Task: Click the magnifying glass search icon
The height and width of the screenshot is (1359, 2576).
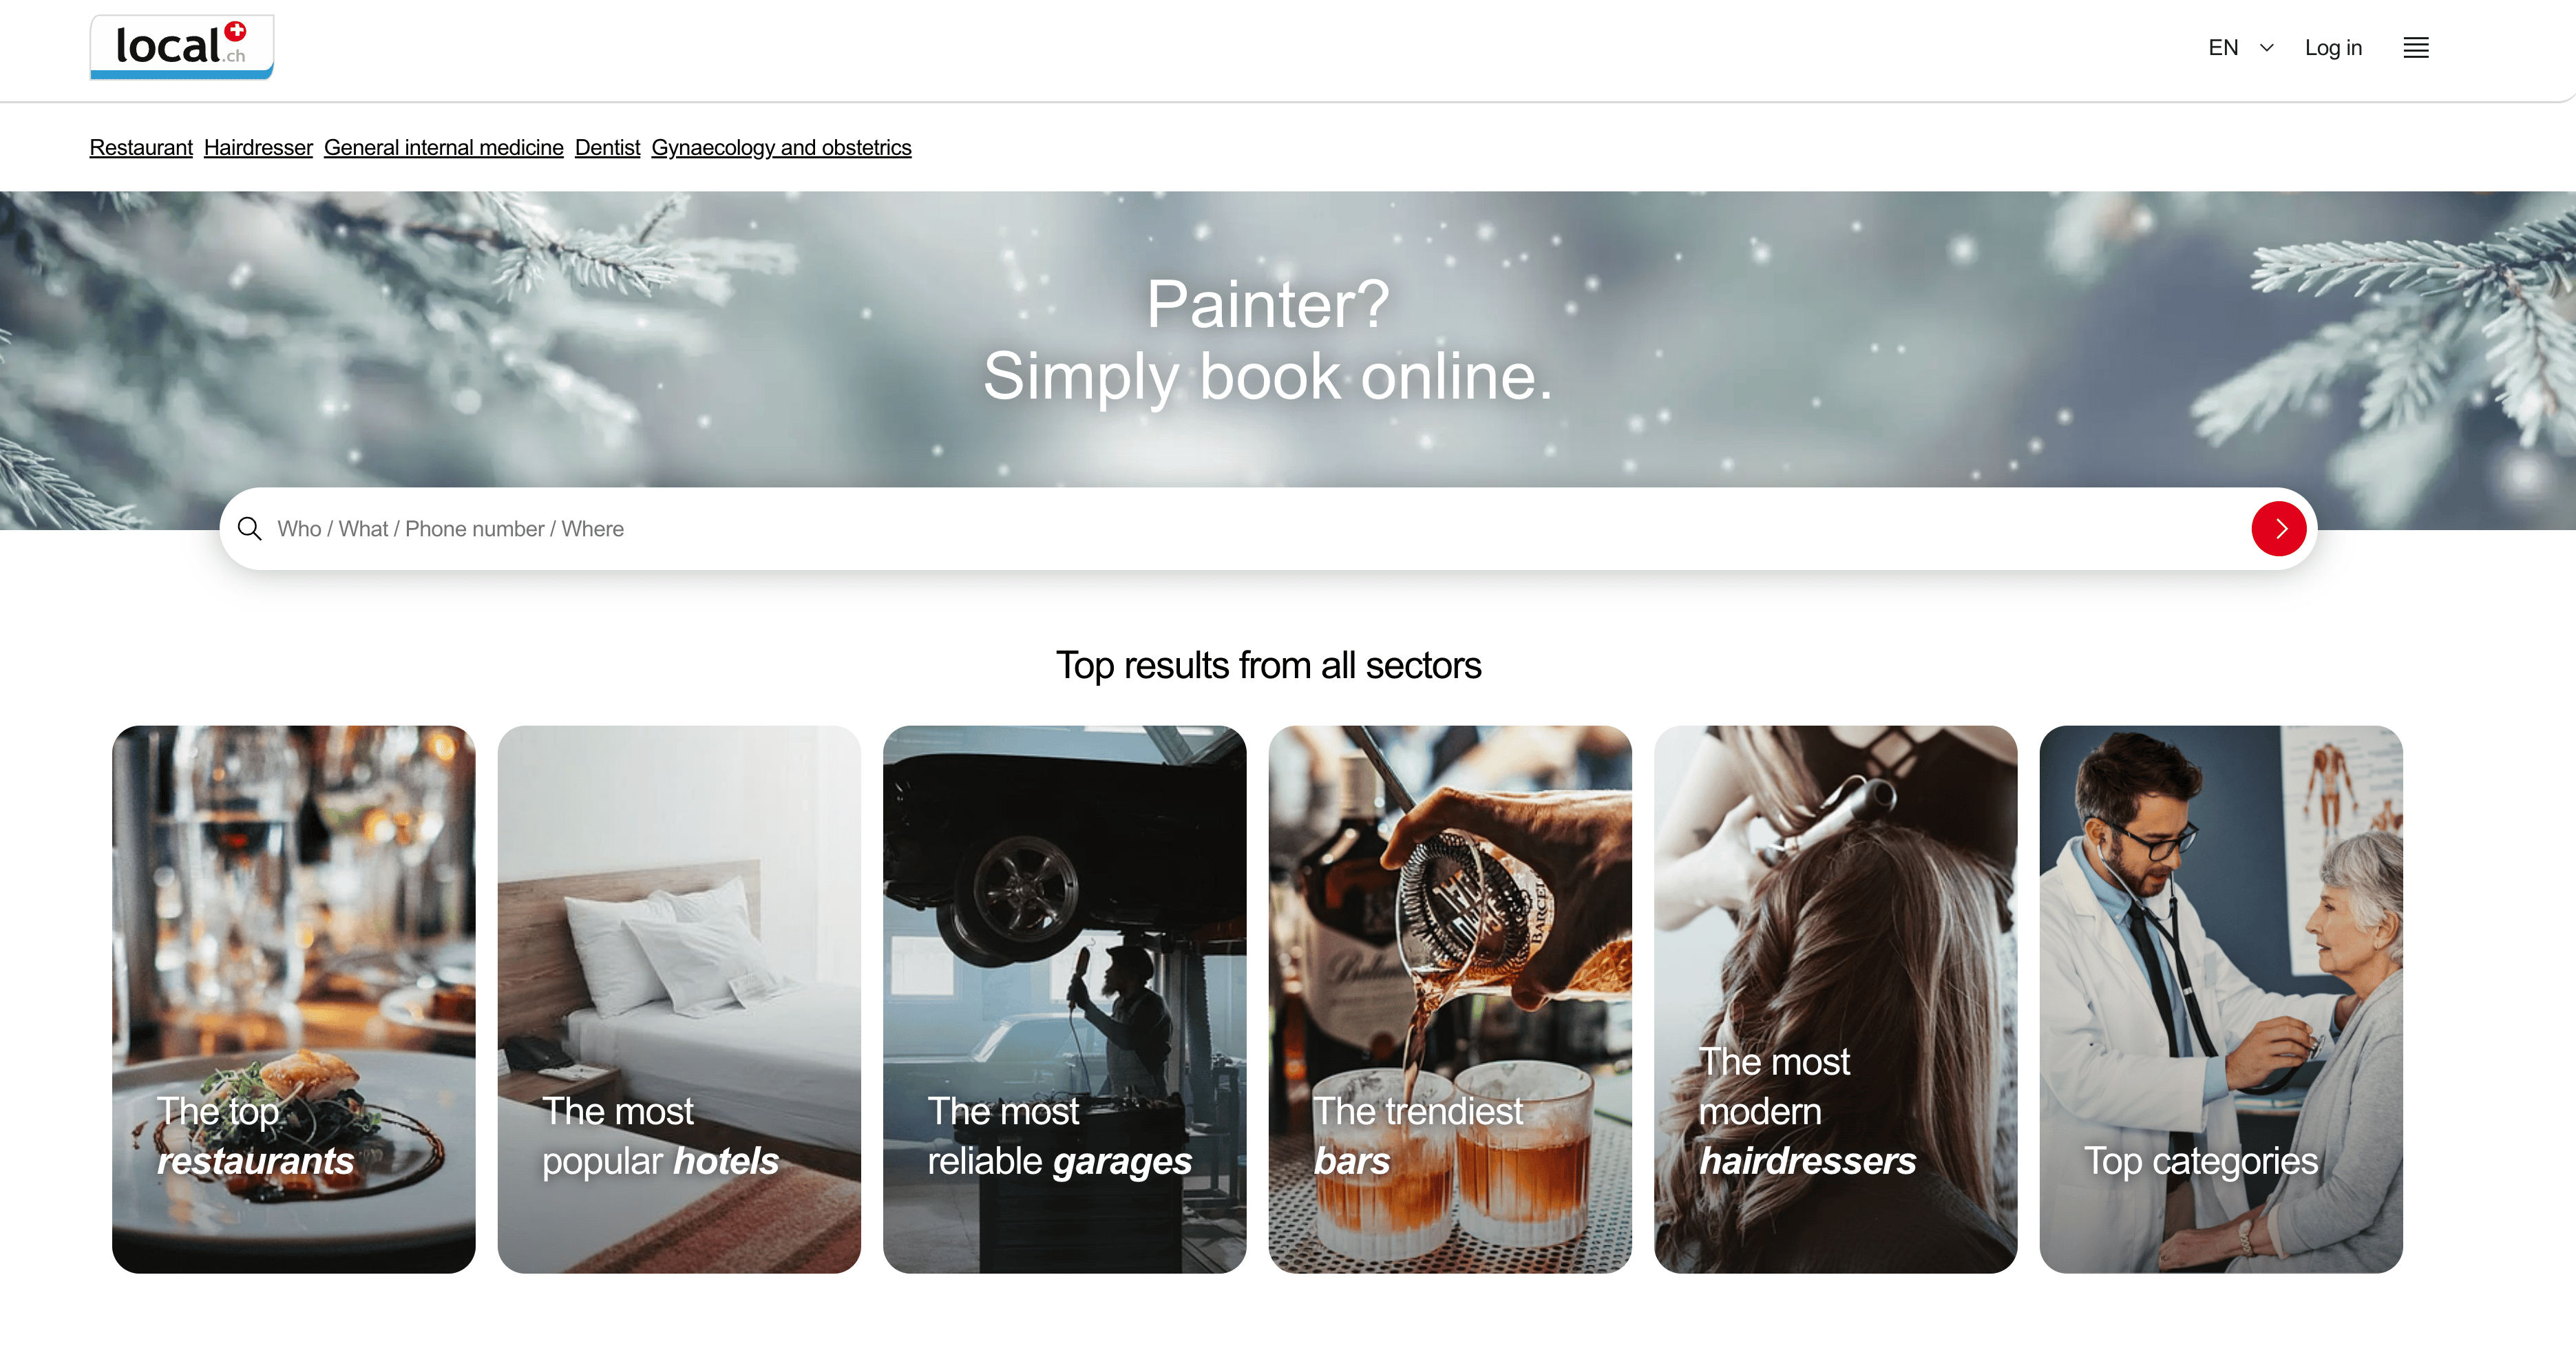Action: (250, 528)
